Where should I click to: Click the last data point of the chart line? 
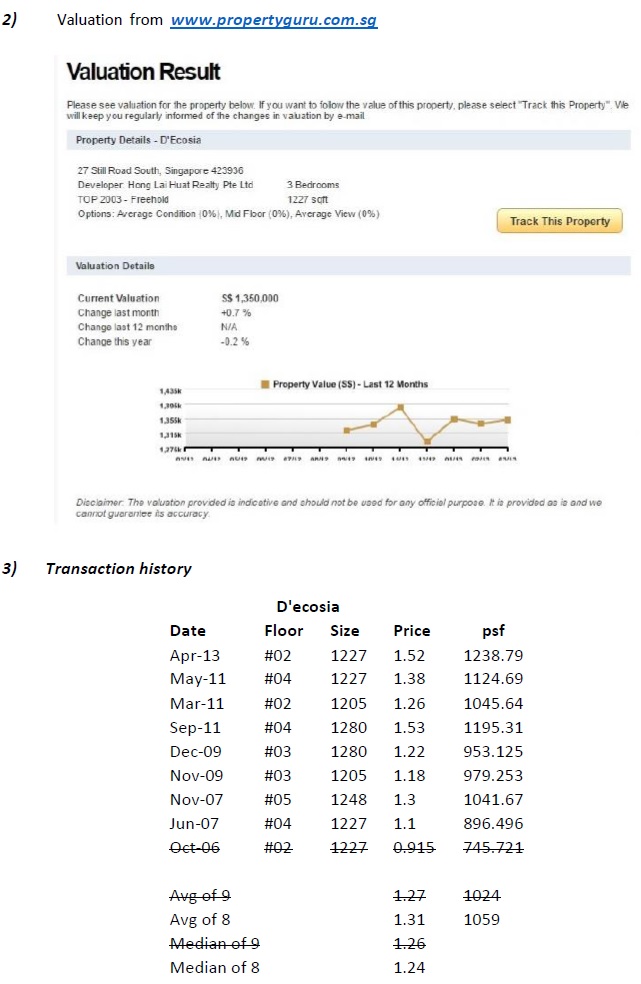(508, 419)
